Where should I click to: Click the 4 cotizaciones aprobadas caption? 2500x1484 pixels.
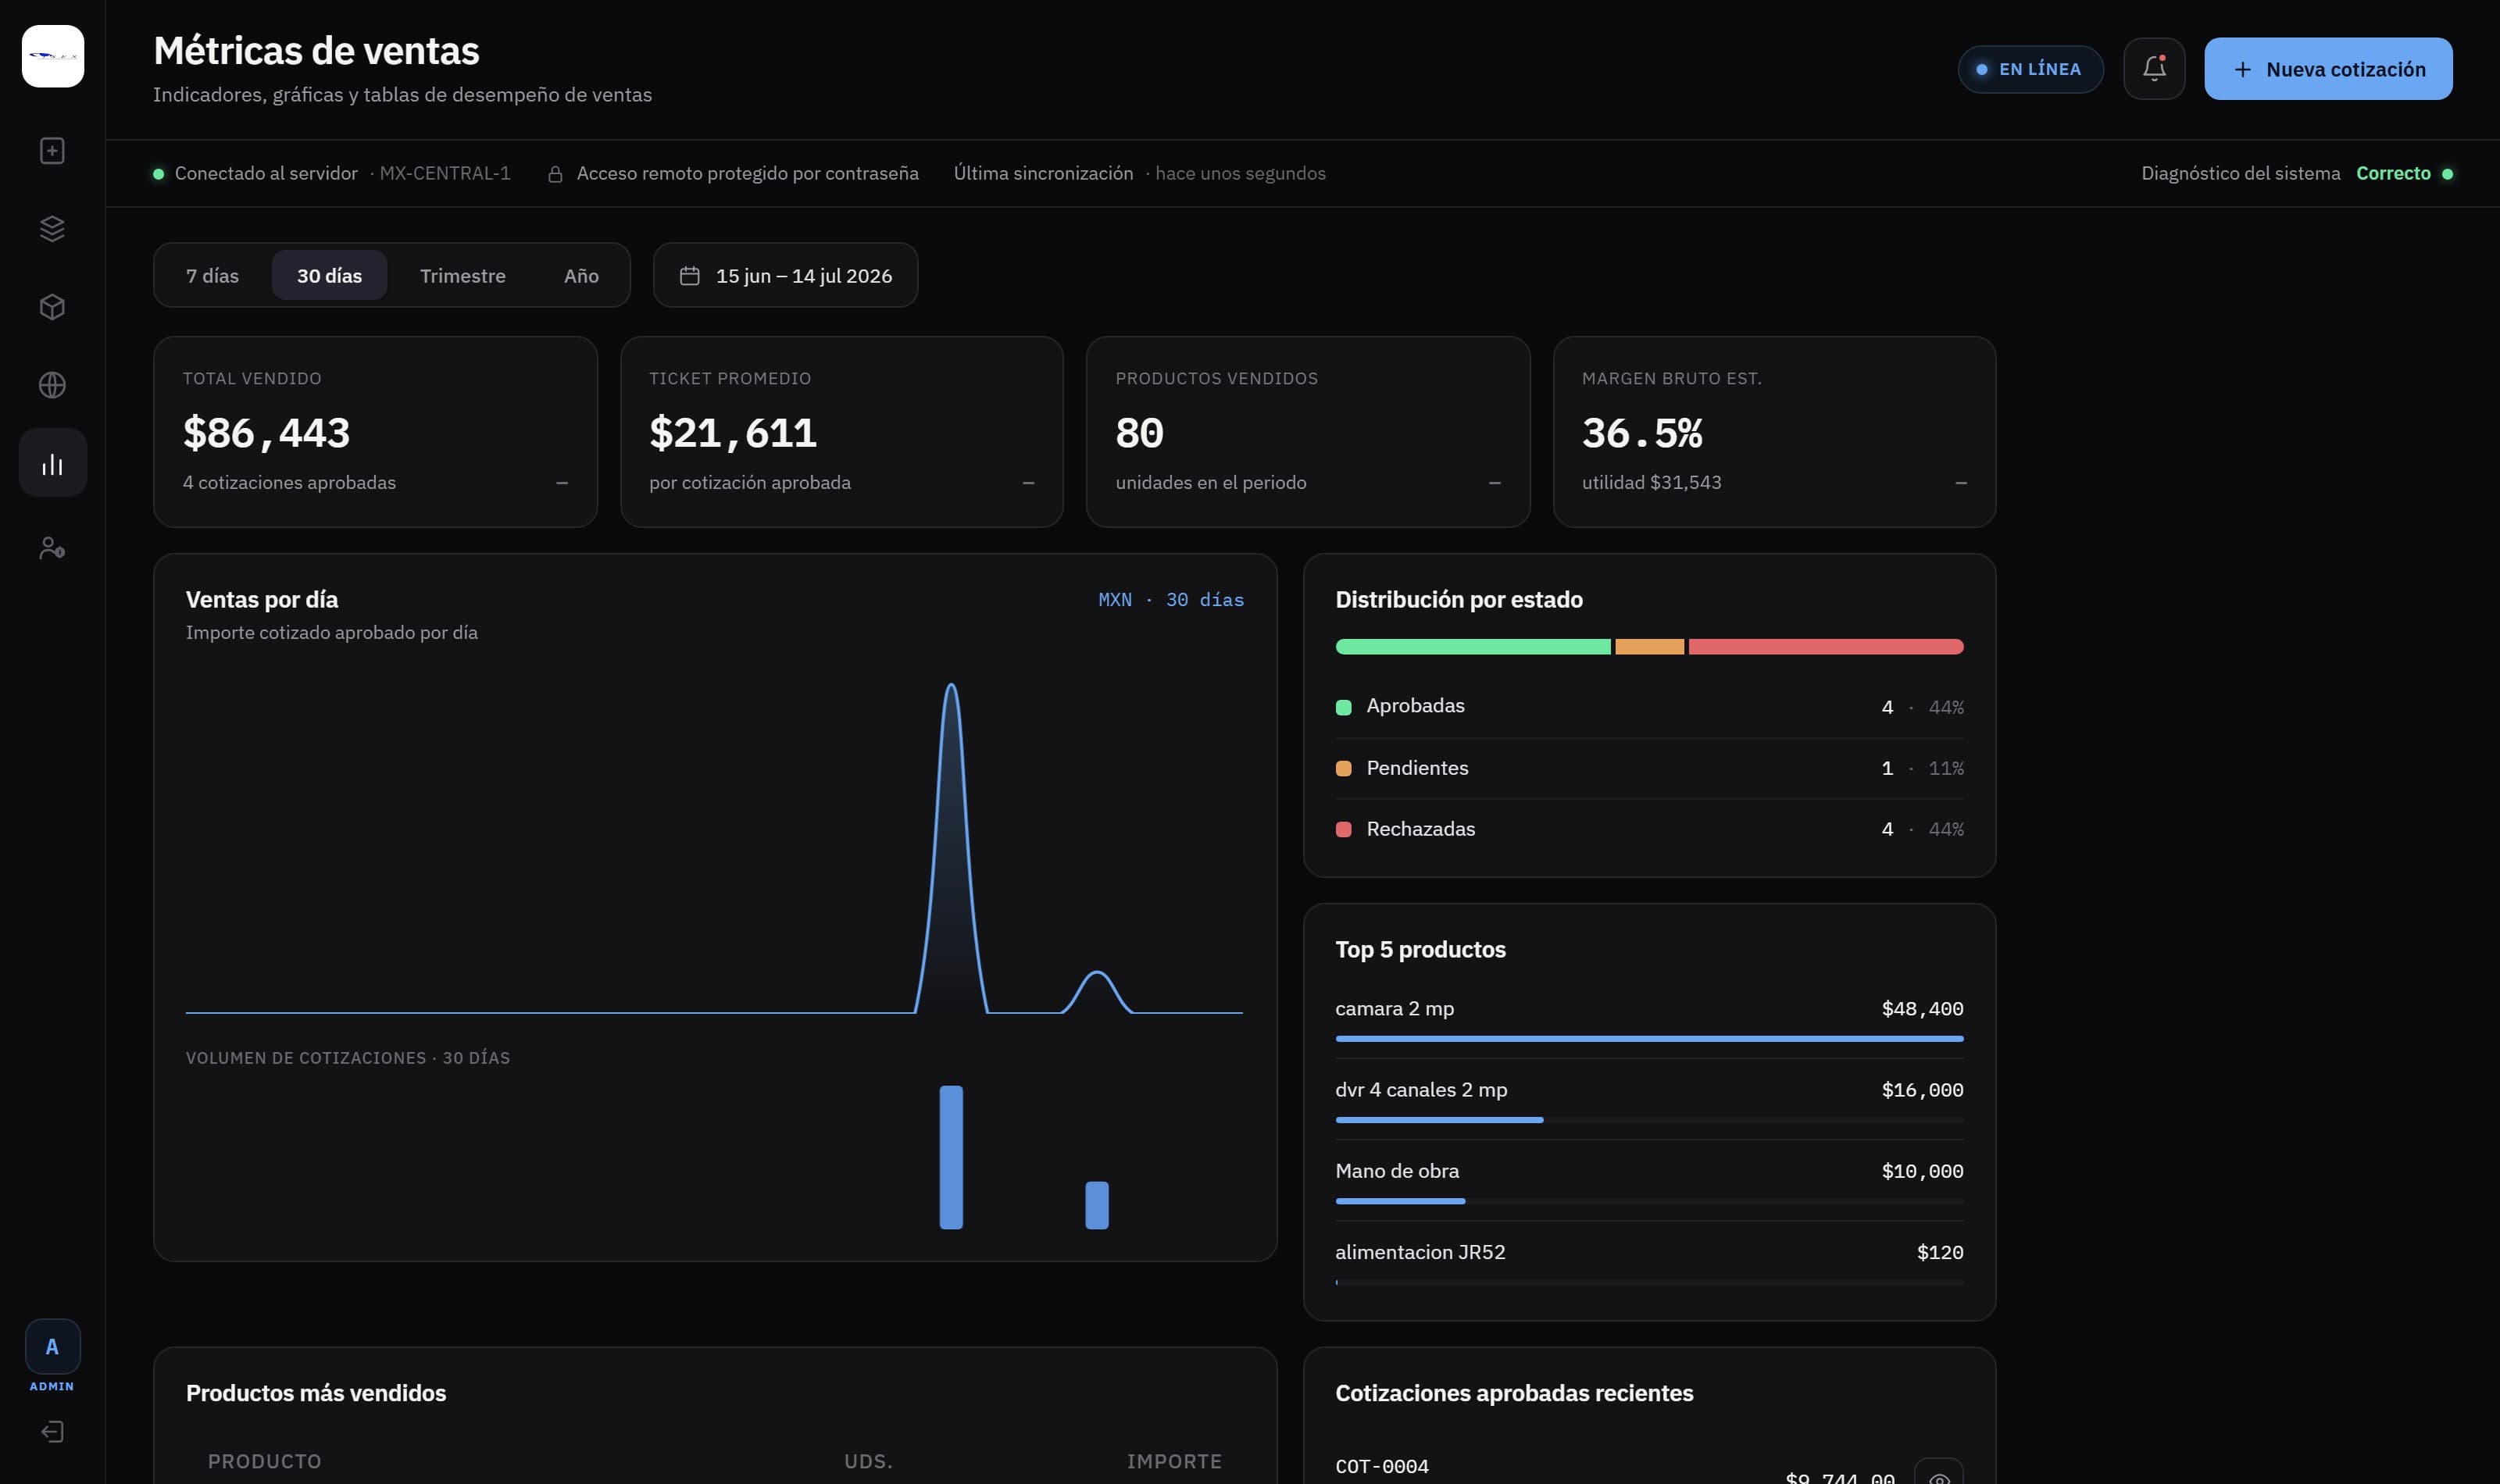[289, 482]
